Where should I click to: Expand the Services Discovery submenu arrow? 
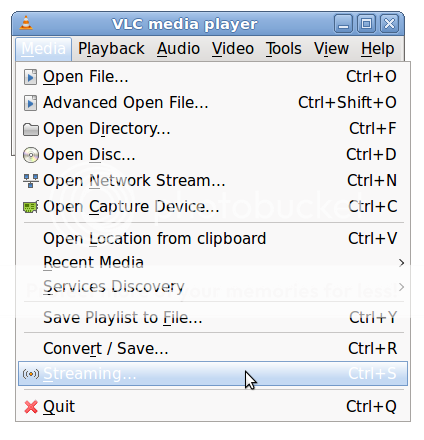(401, 287)
